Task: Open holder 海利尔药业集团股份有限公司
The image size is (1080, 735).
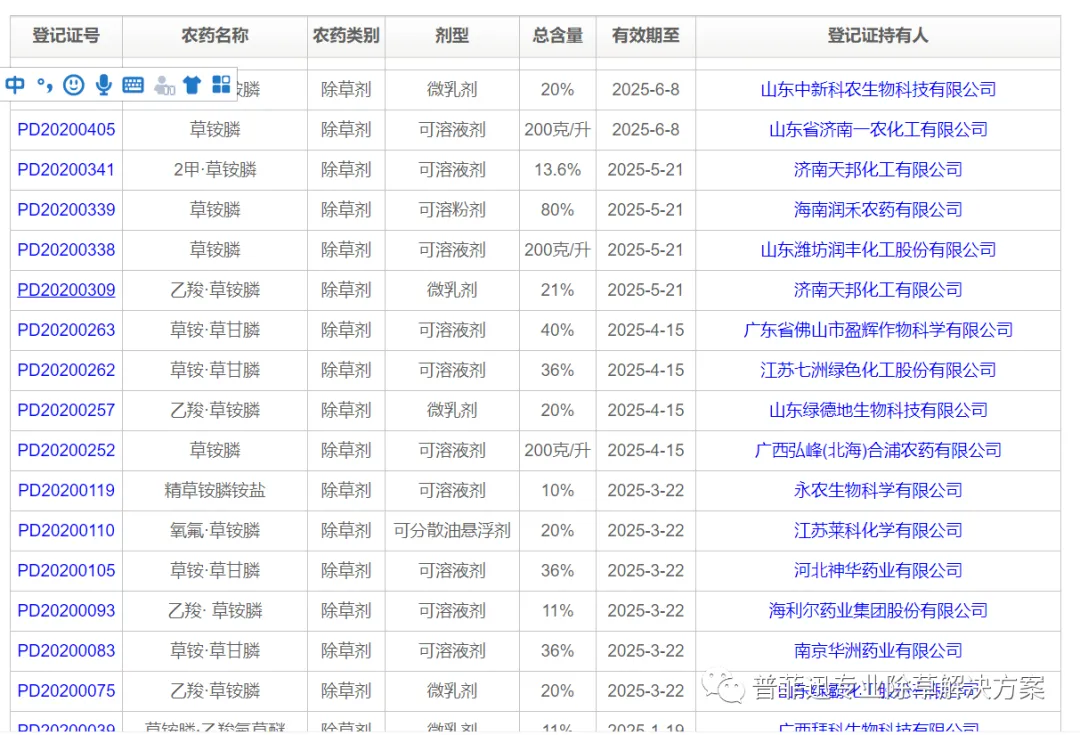Action: point(878,610)
